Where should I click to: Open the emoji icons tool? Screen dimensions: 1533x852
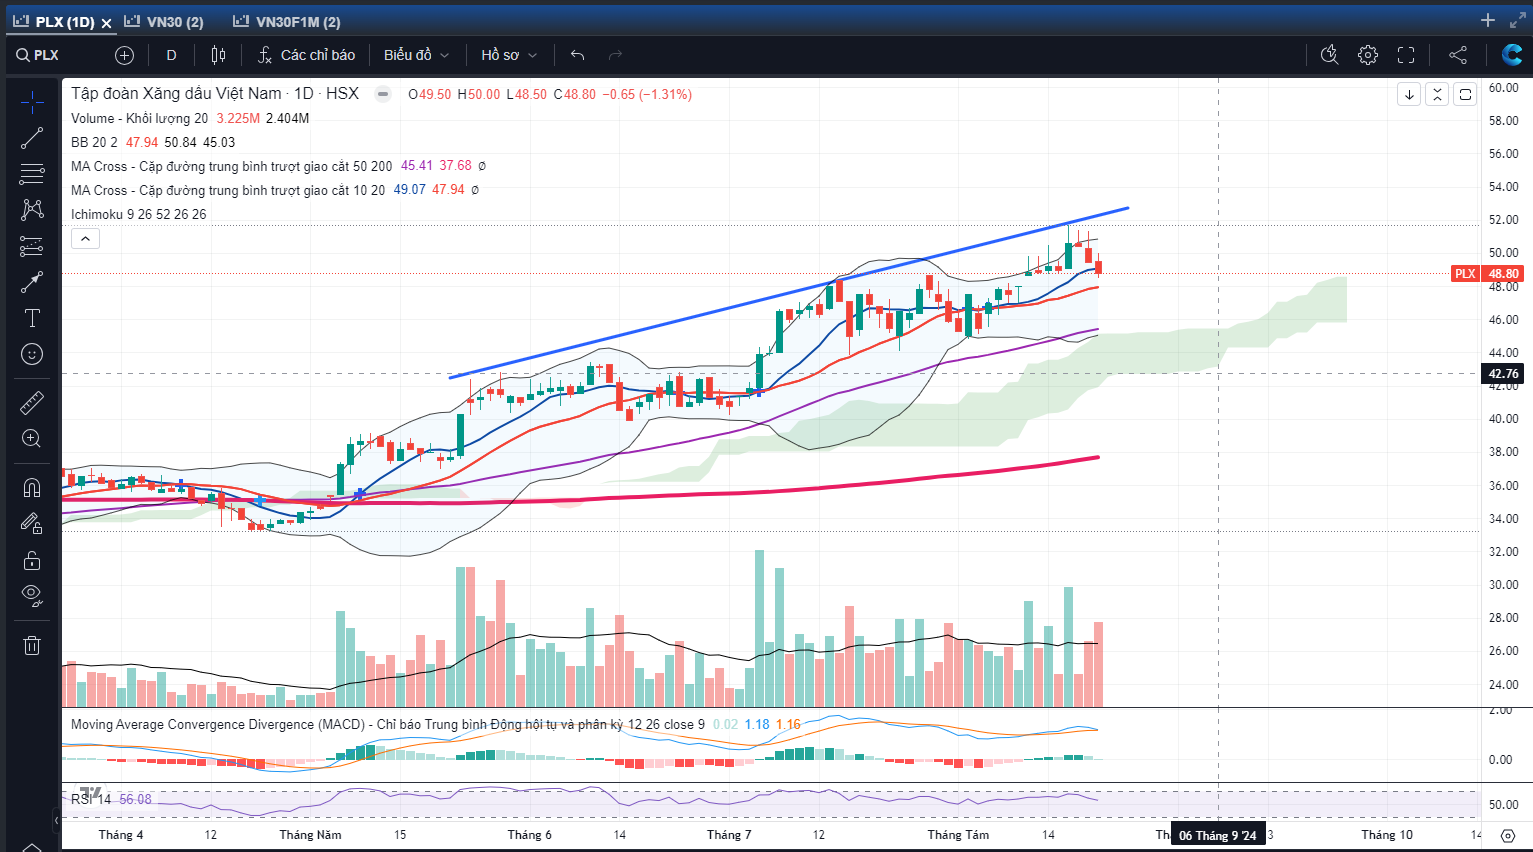click(x=32, y=354)
